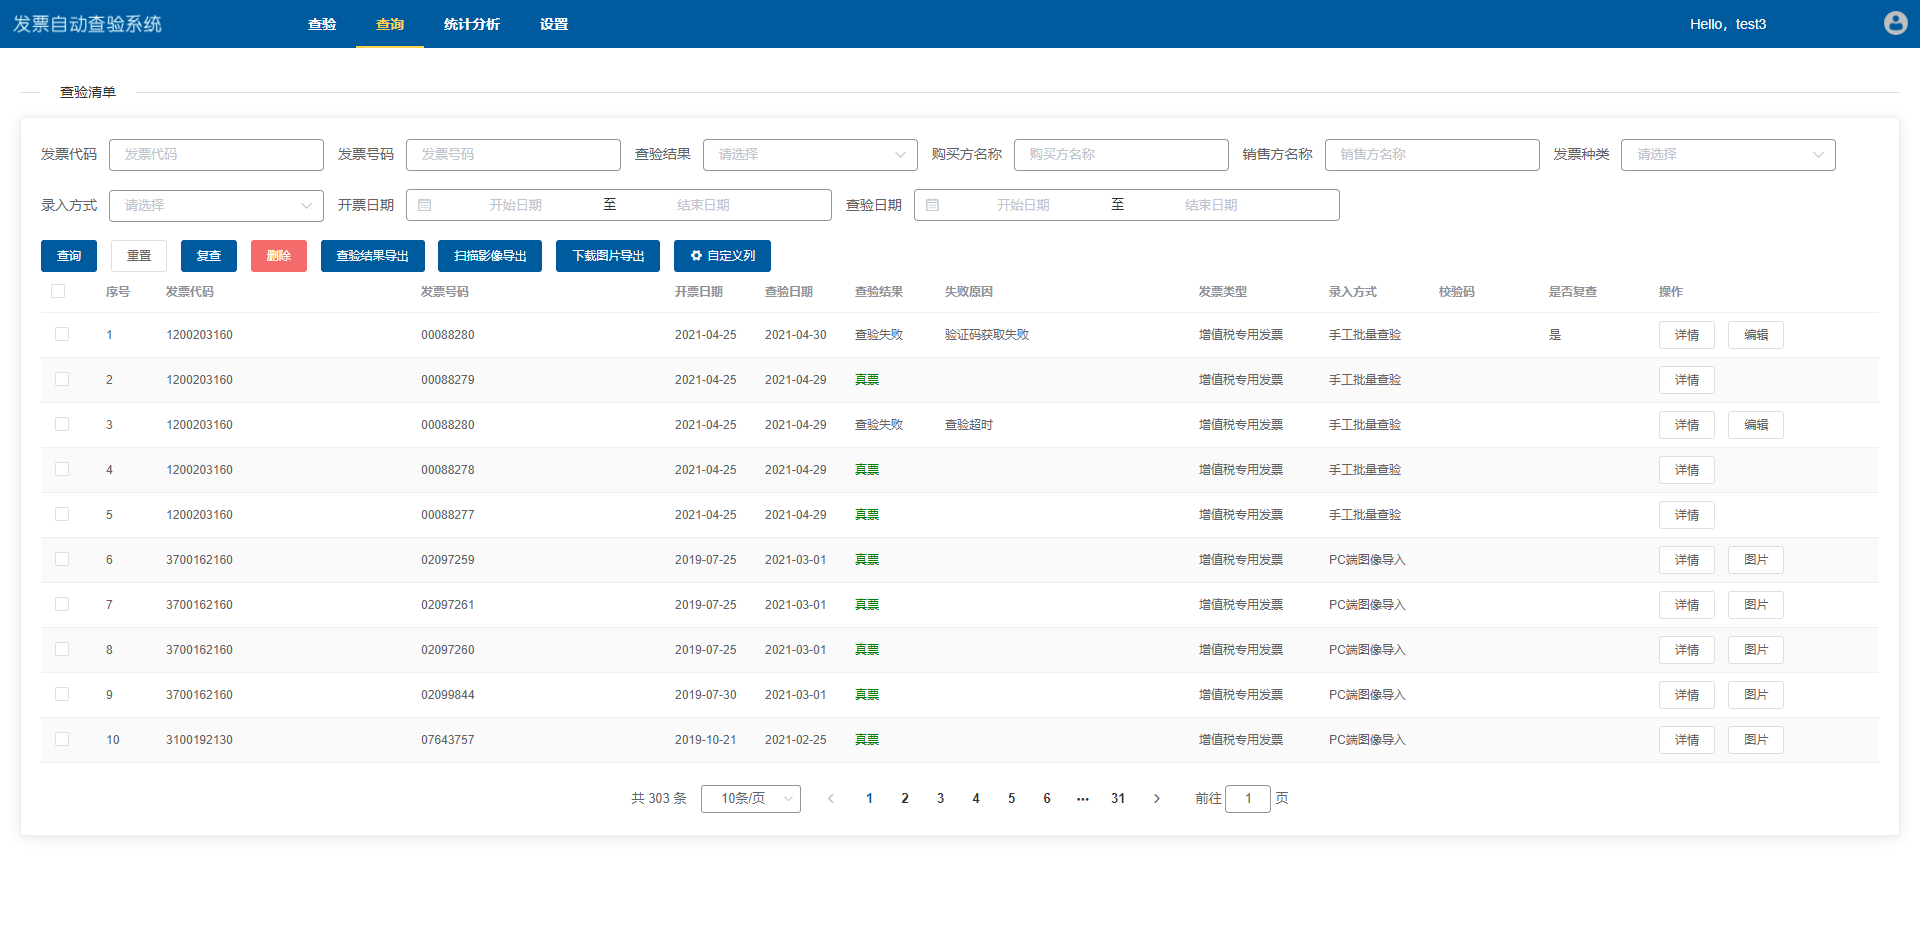Click the 查验结果导出 button
1920x937 pixels.
[x=372, y=256]
